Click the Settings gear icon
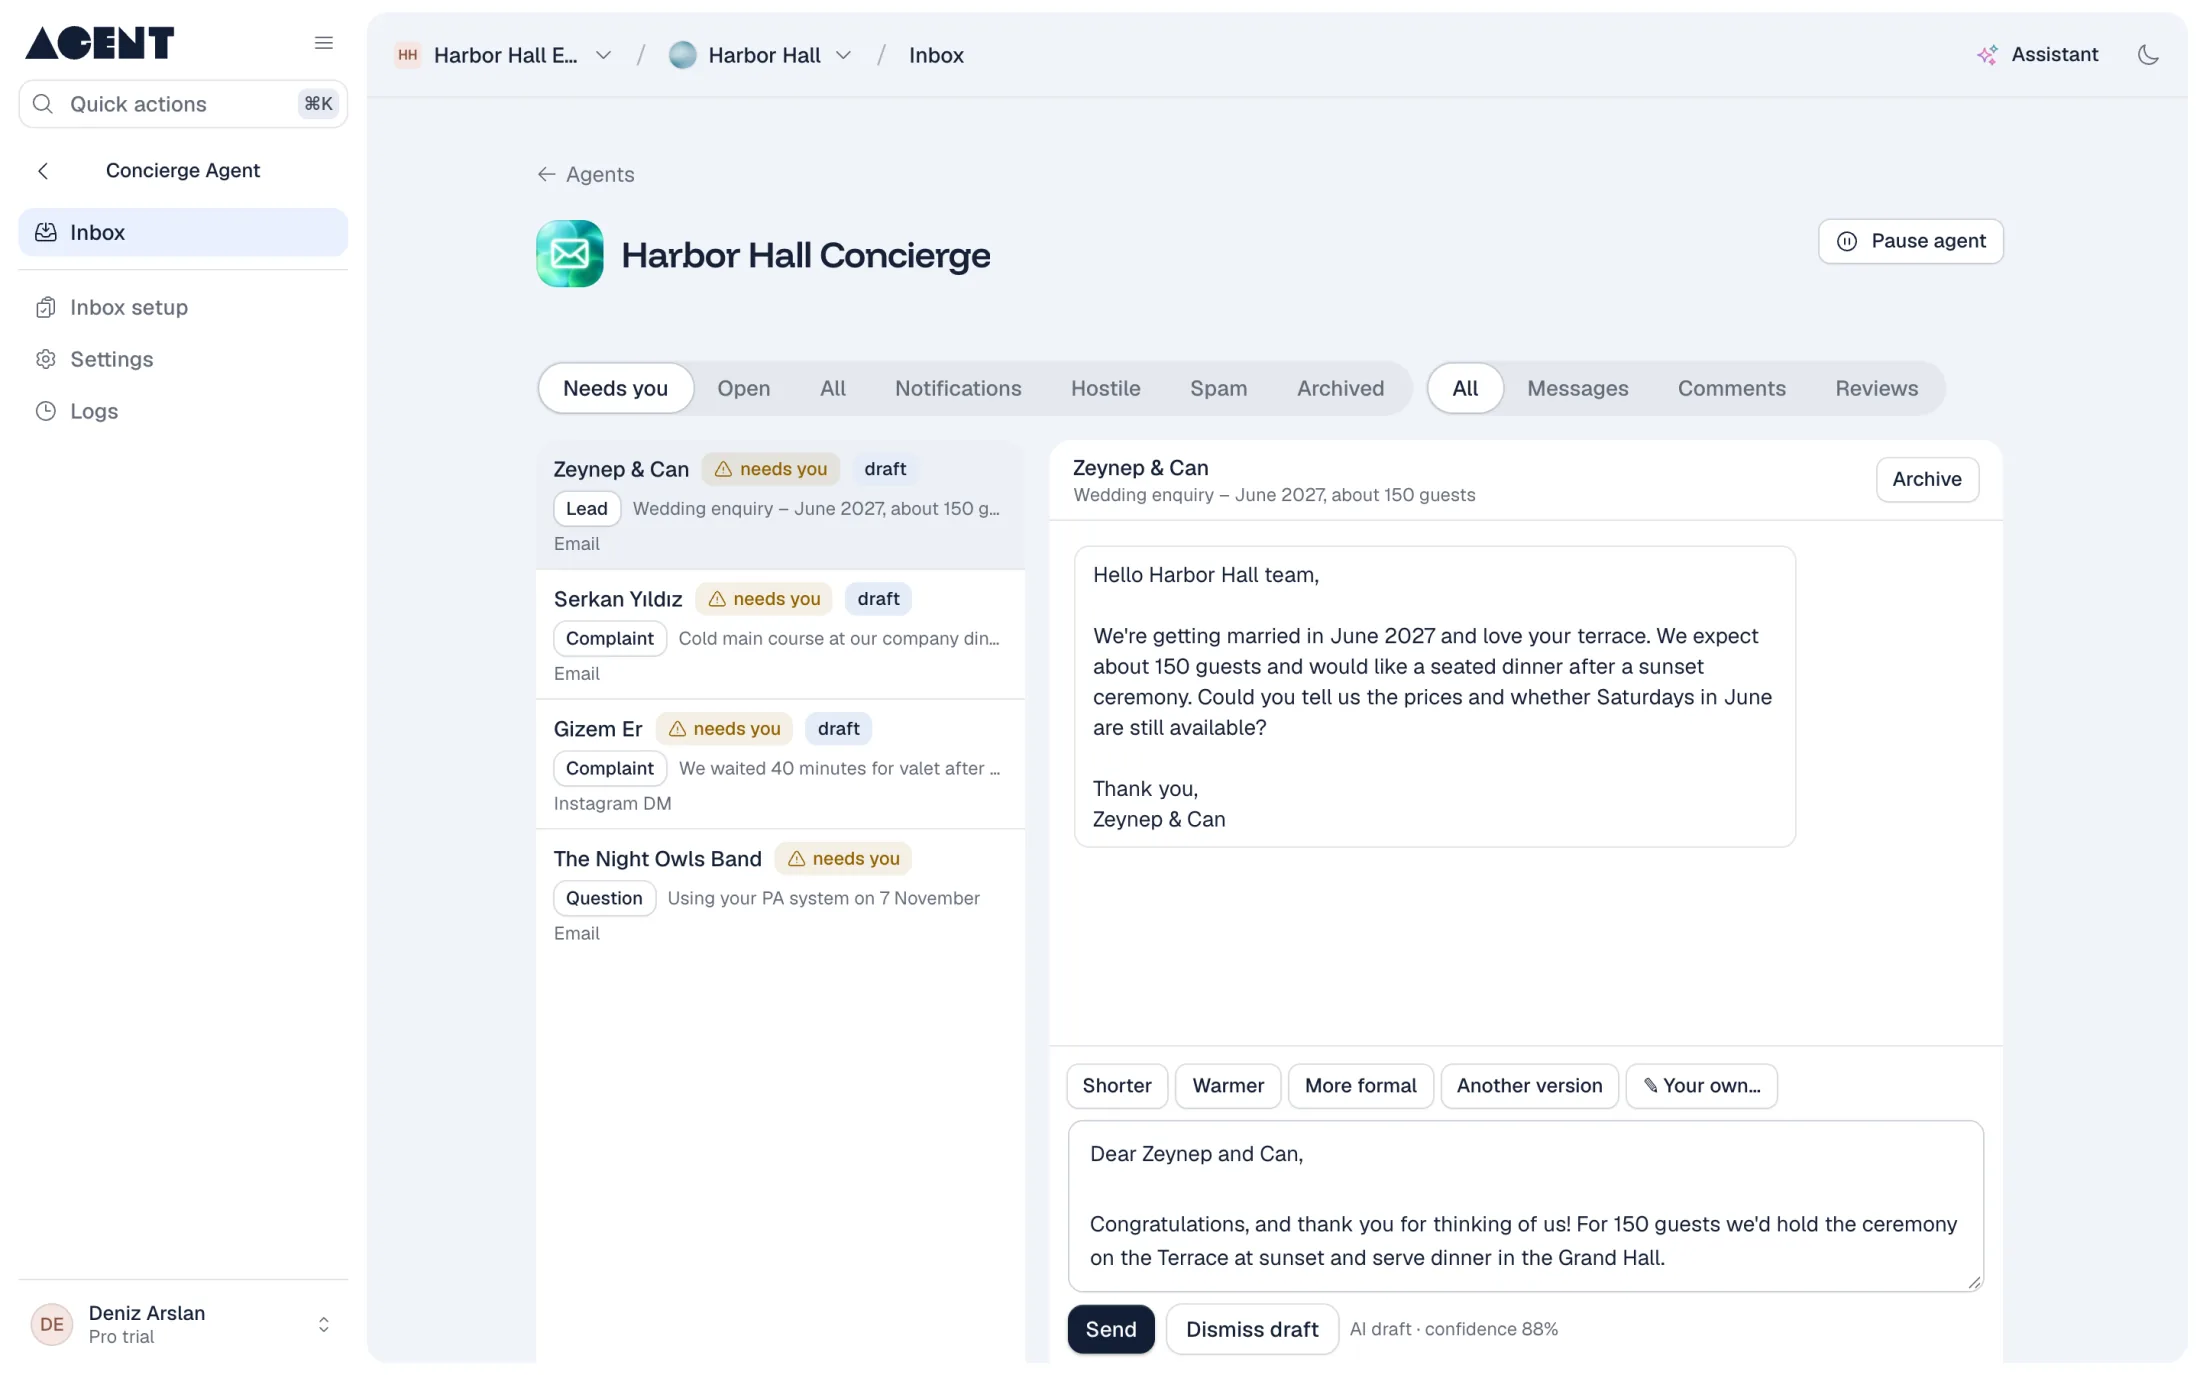Image resolution: width=2200 pixels, height=1375 pixels. click(x=46, y=360)
